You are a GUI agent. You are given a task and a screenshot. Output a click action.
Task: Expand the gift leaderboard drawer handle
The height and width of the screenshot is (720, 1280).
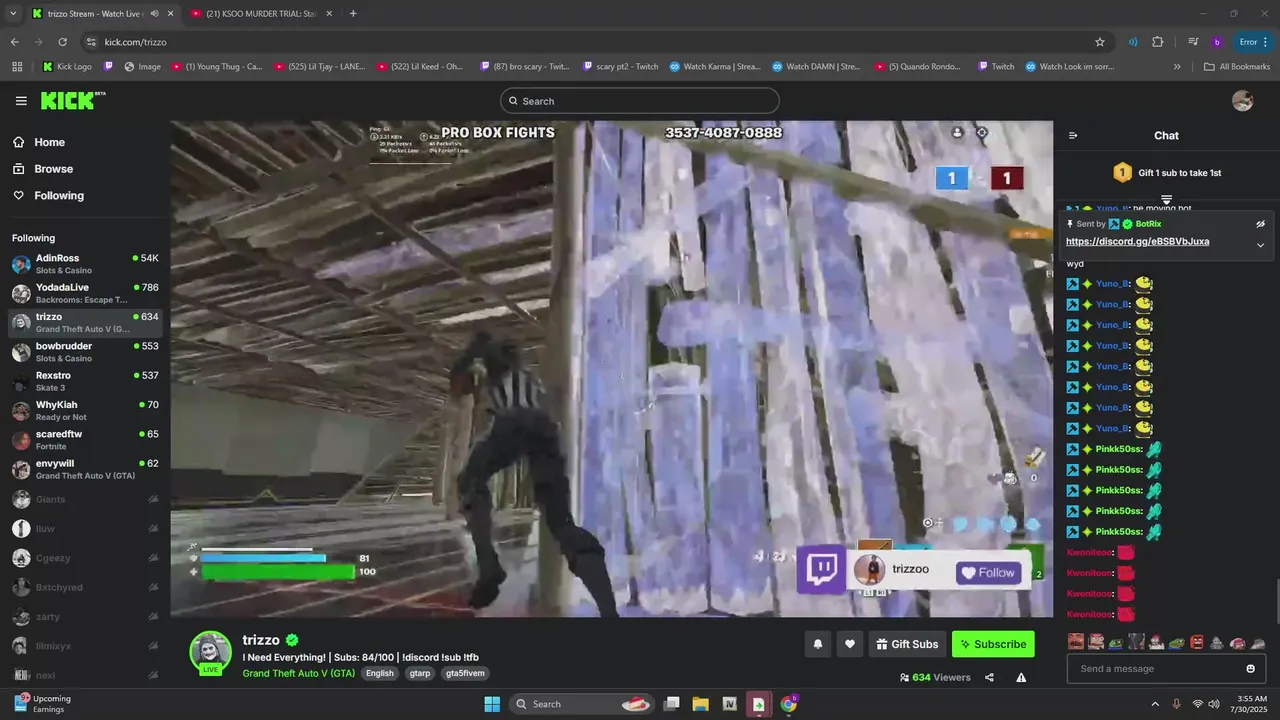point(1166,200)
